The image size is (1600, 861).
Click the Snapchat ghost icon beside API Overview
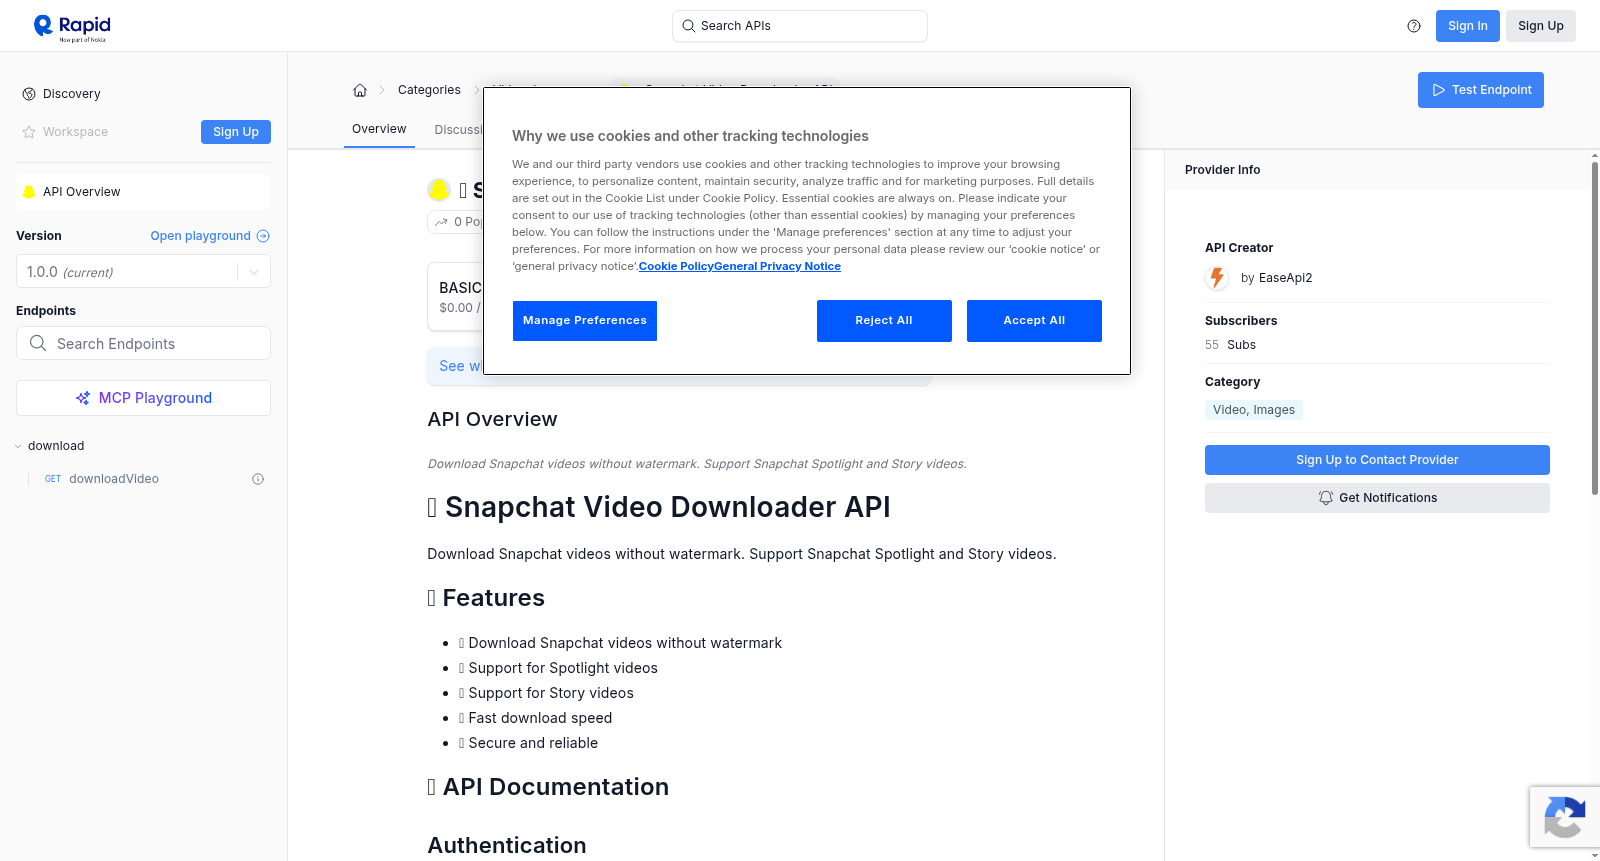point(29,192)
